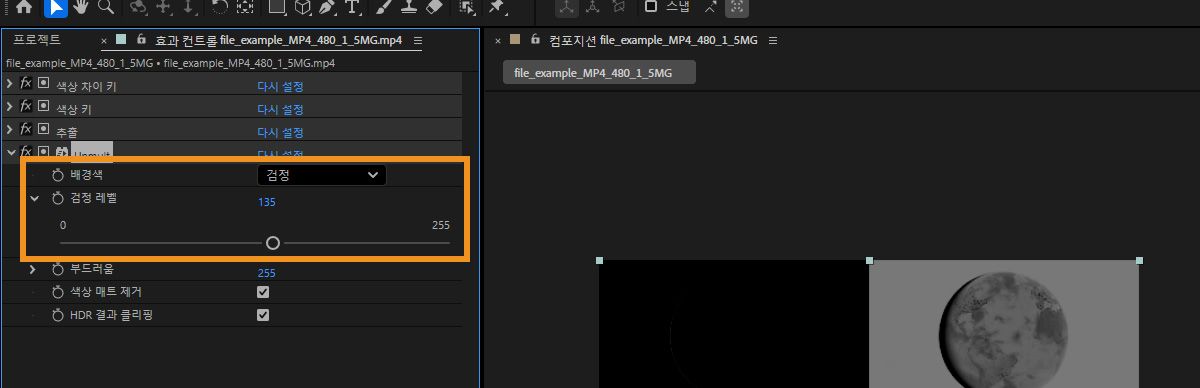
Task: Select the Rotation tool
Action: tap(220, 7)
